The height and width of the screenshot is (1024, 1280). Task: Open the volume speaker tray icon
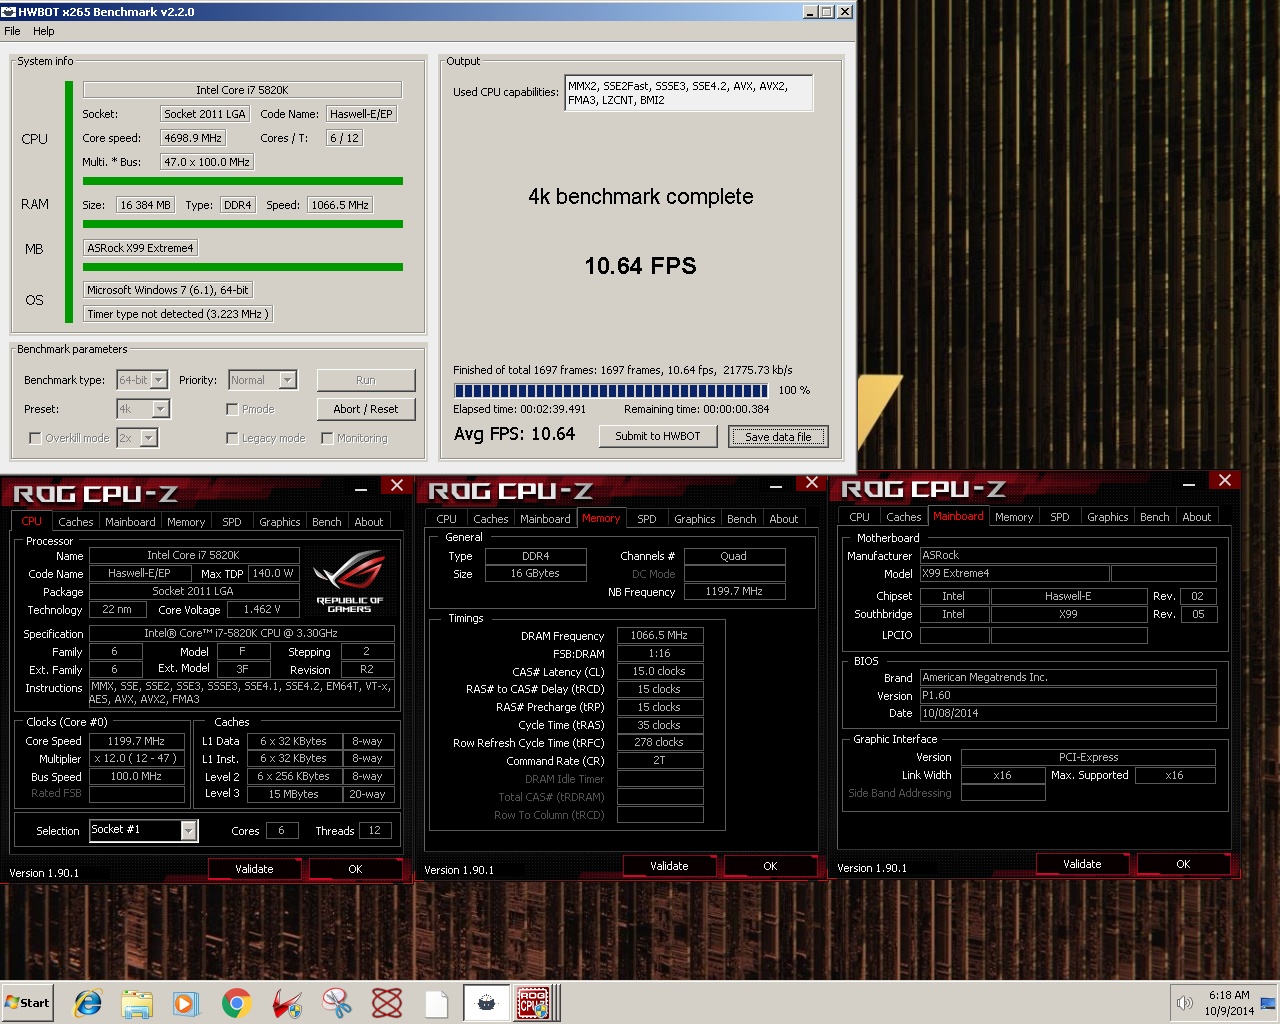[1185, 1003]
